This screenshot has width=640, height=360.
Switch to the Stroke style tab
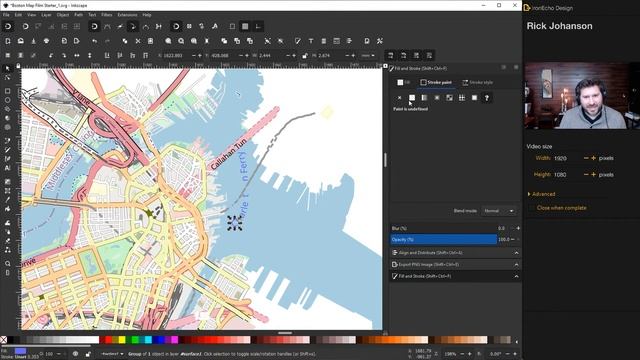(x=477, y=82)
